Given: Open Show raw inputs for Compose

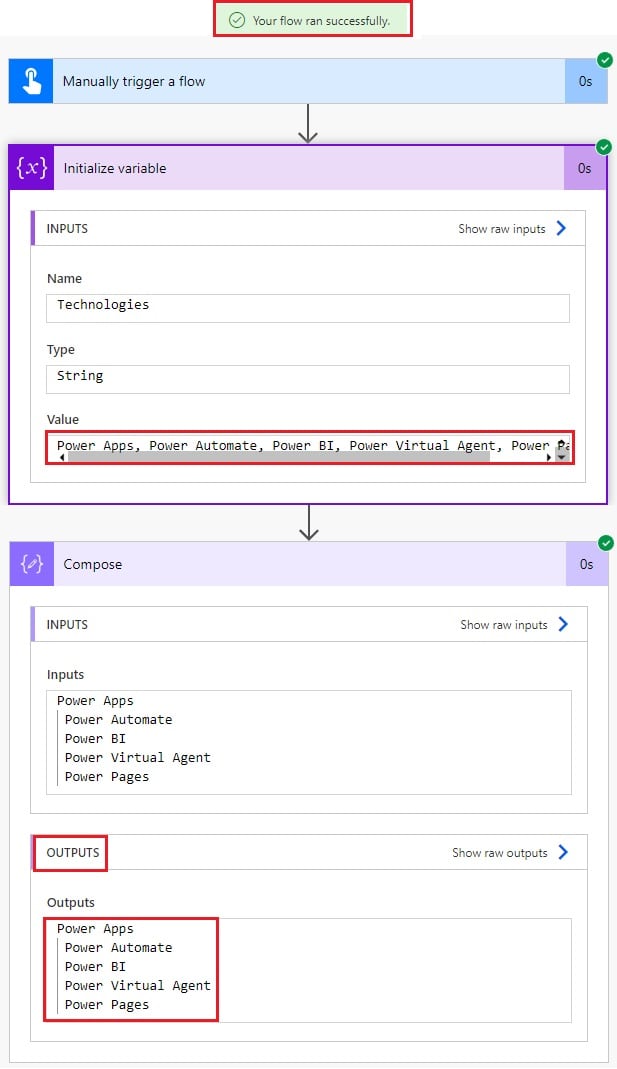Looking at the screenshot, I should point(504,625).
